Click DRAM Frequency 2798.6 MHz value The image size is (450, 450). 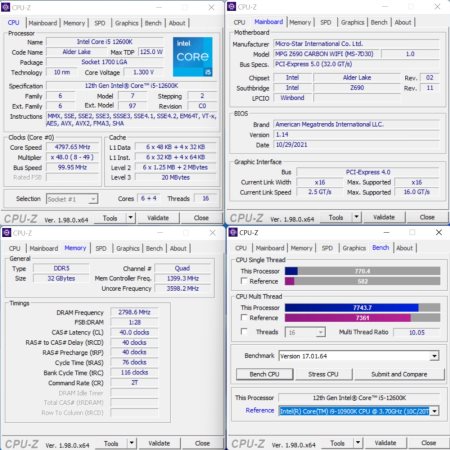pyautogui.click(x=134, y=312)
